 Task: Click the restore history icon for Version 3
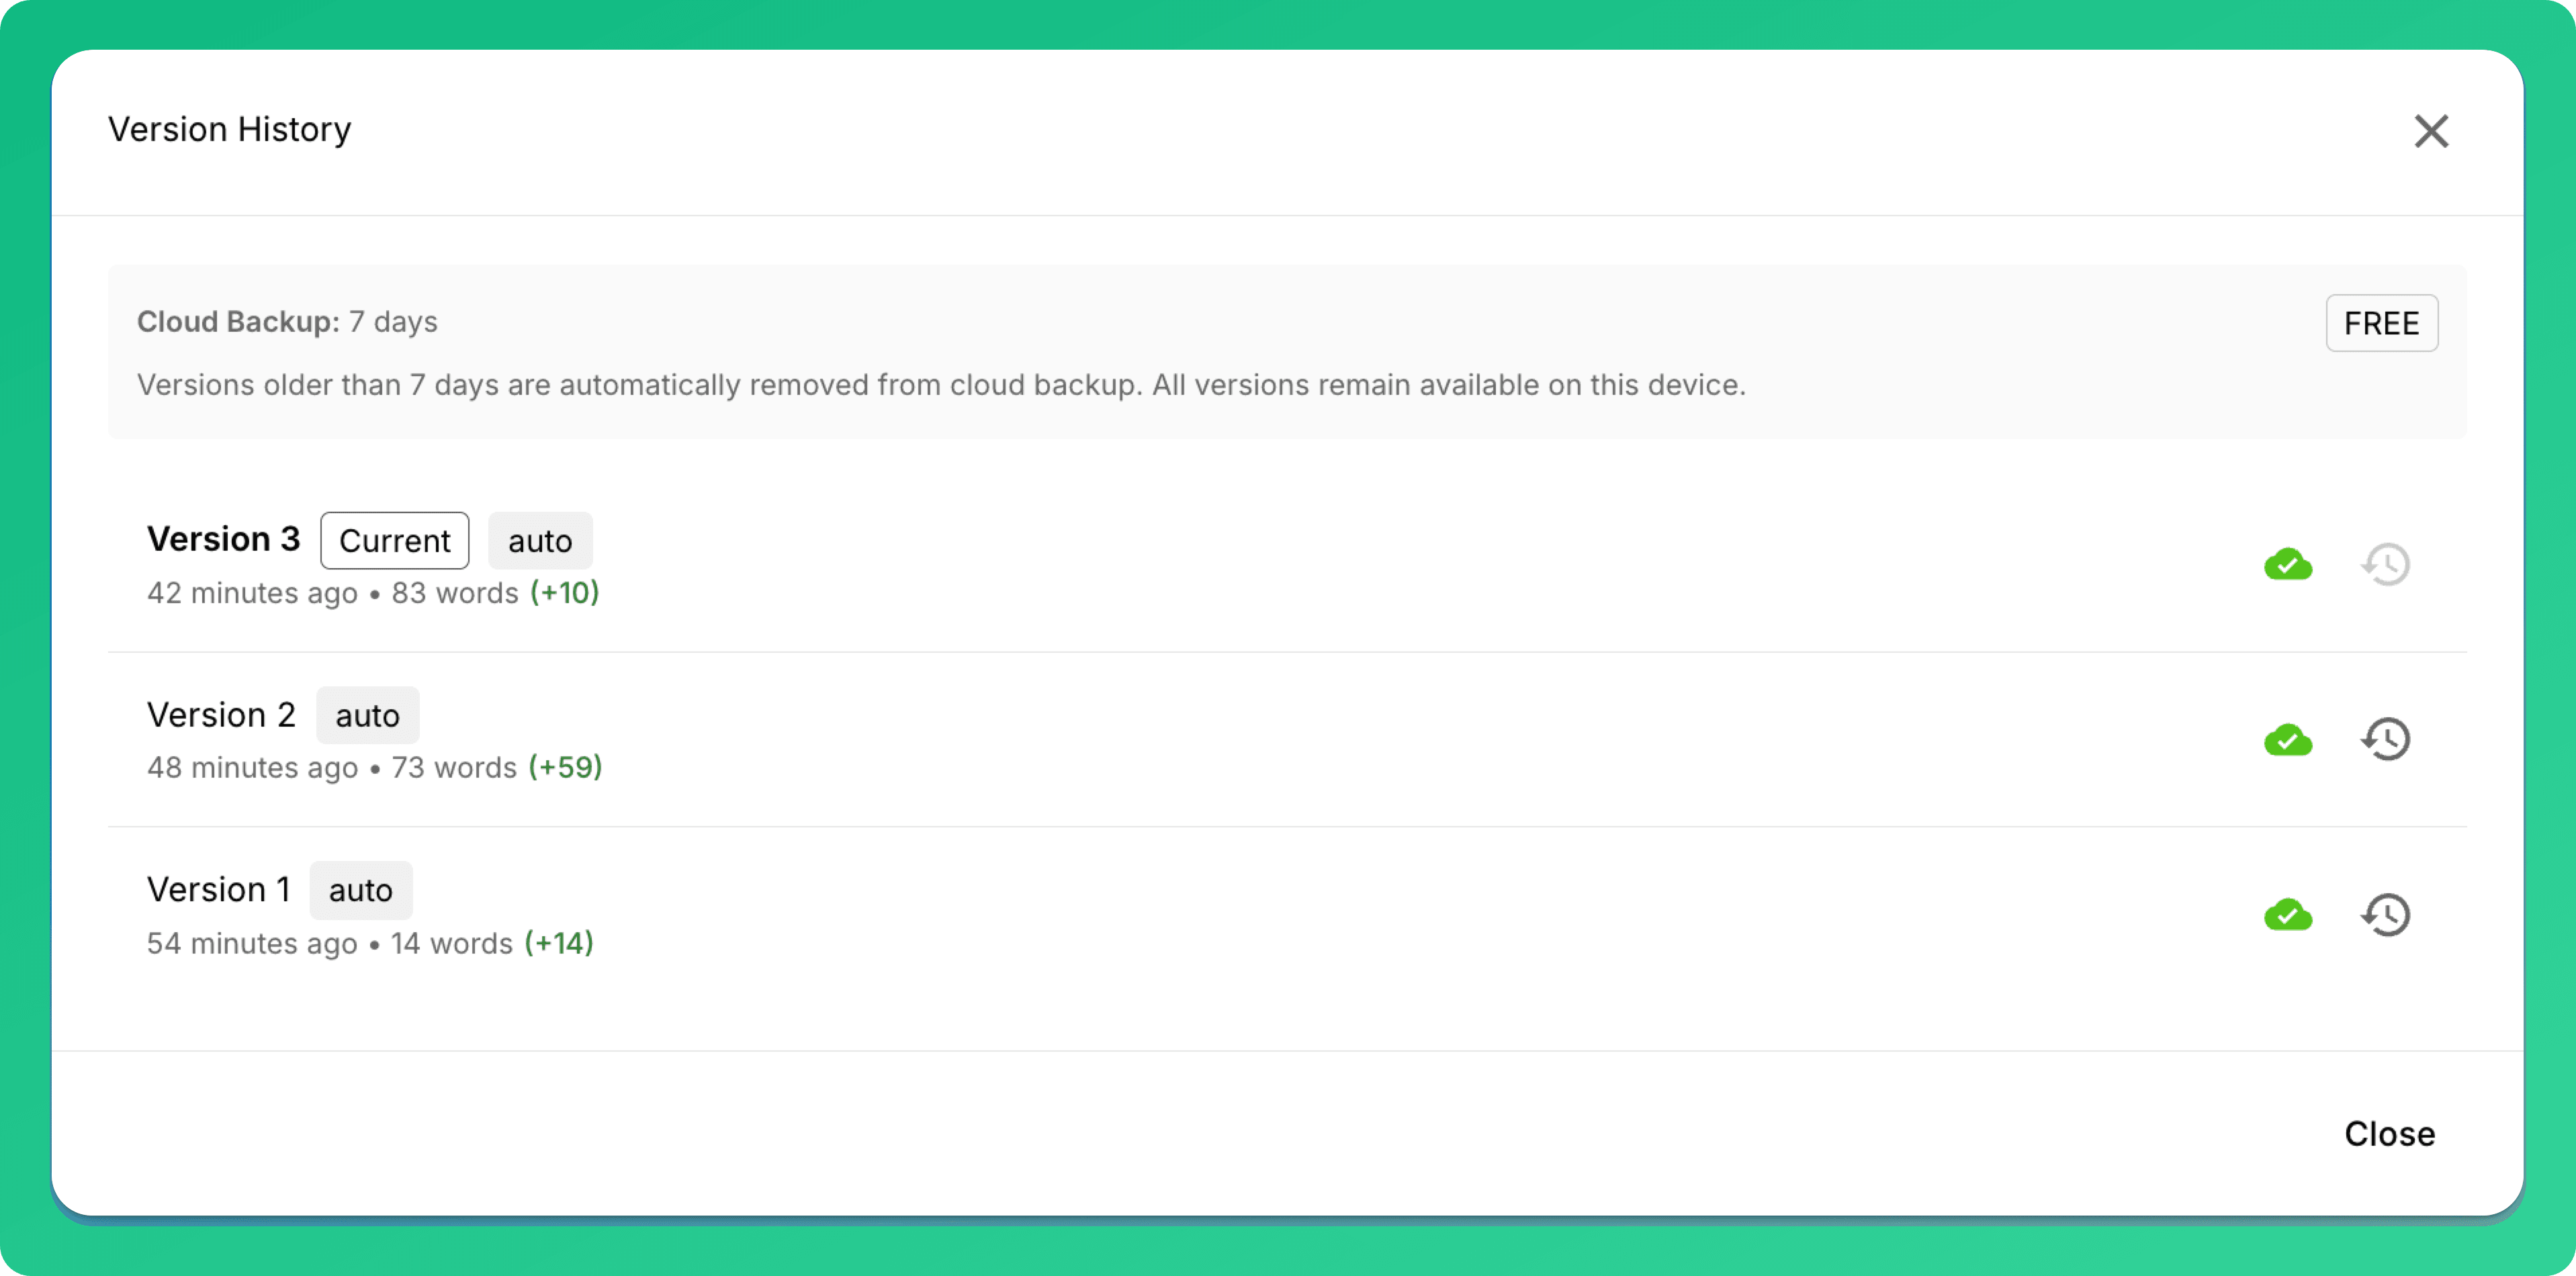click(x=2386, y=565)
